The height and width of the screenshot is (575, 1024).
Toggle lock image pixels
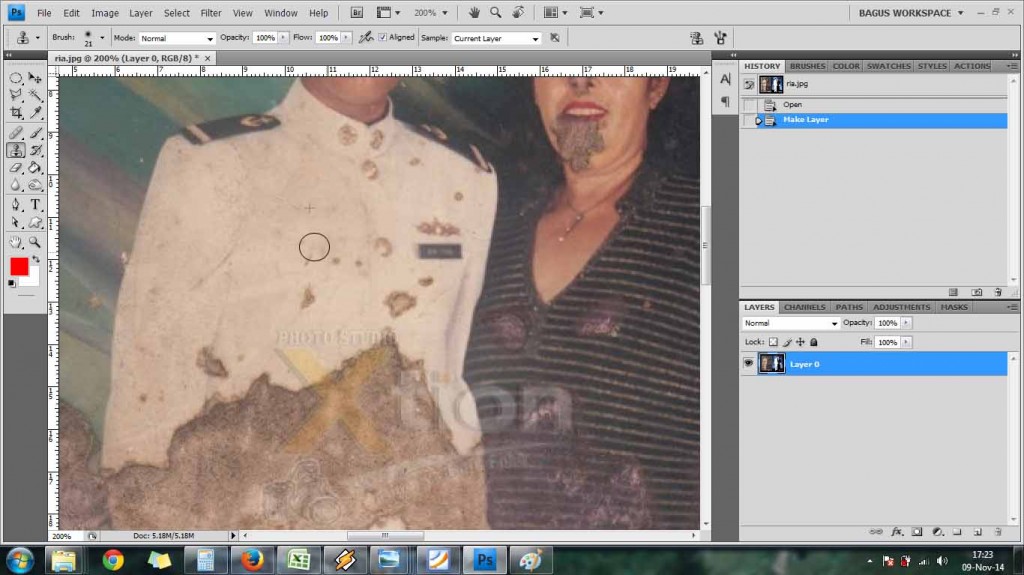[787, 342]
